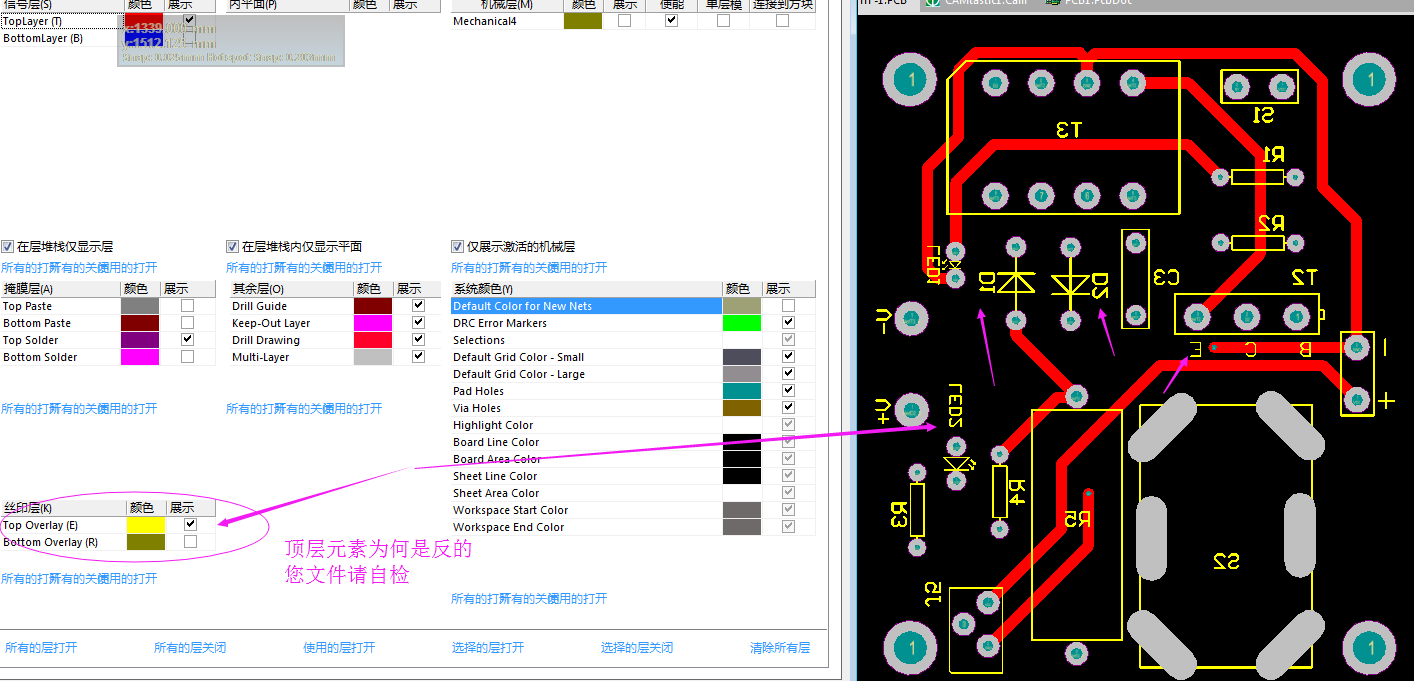
Task: Open the green DRC Error Markers swatch
Action: click(741, 323)
